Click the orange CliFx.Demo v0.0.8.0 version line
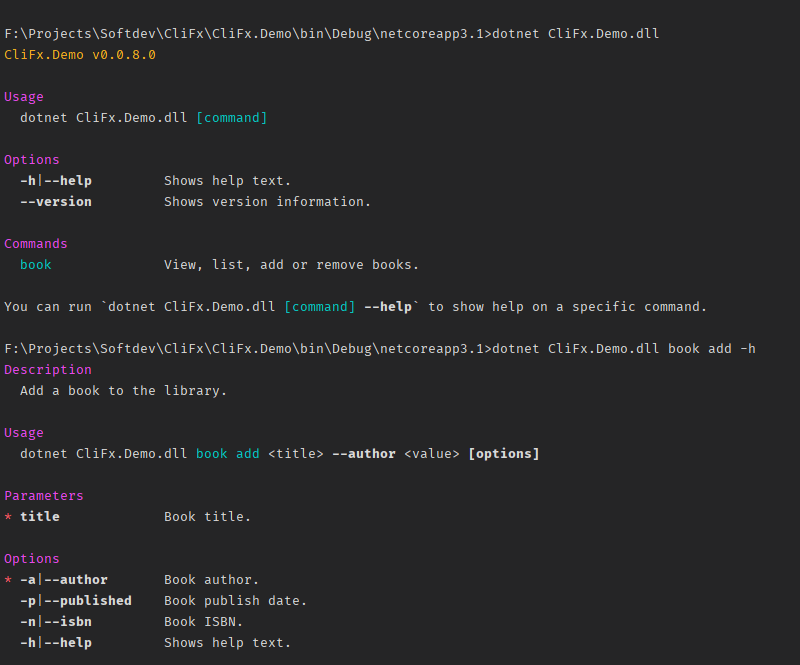 80,55
